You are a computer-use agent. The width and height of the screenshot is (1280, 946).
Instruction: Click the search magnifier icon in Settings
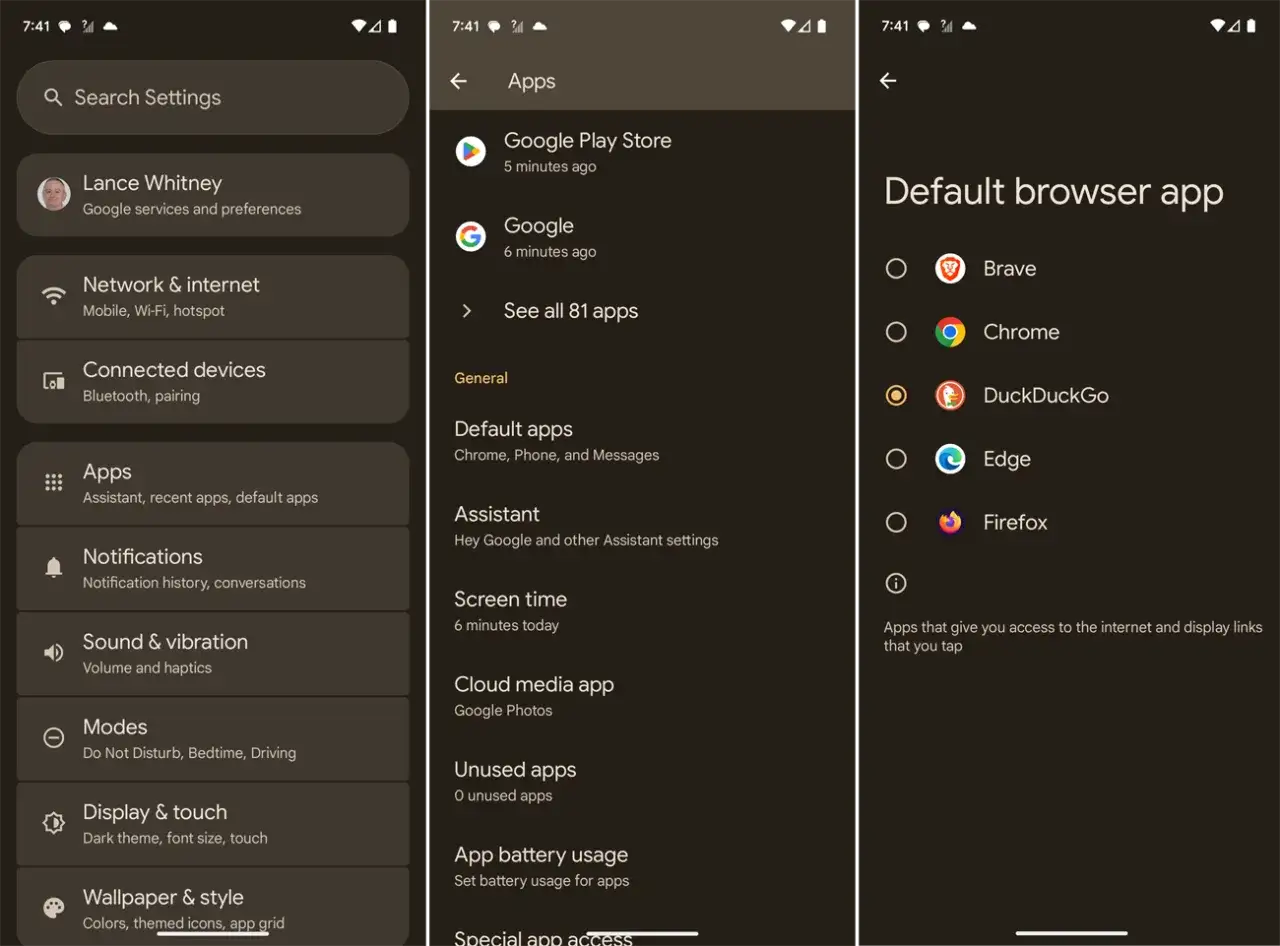pos(53,97)
